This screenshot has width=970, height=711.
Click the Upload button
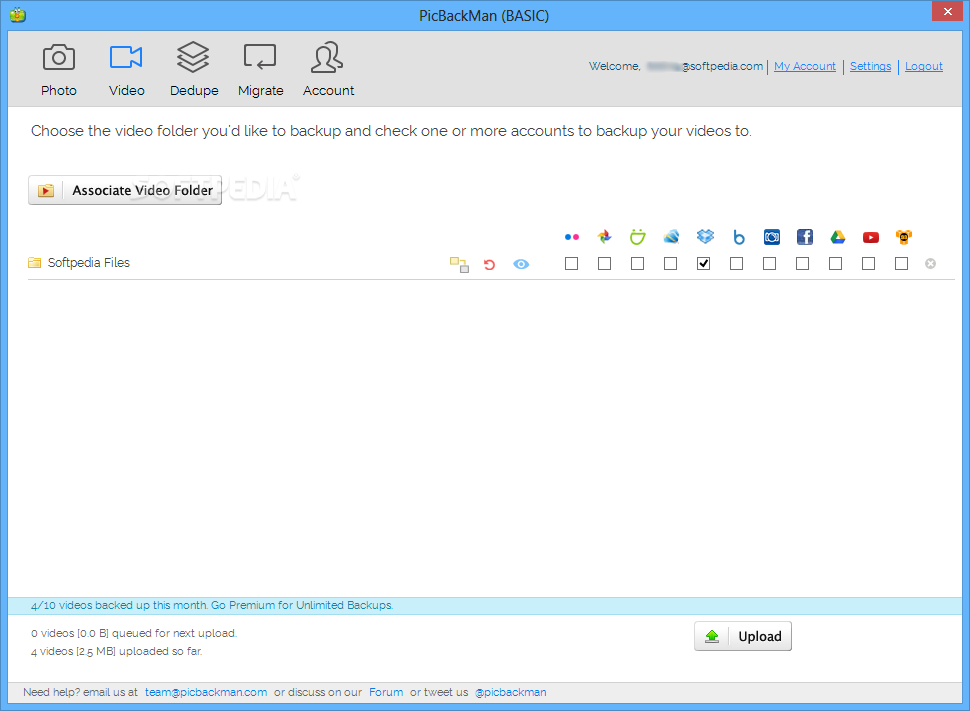(742, 636)
